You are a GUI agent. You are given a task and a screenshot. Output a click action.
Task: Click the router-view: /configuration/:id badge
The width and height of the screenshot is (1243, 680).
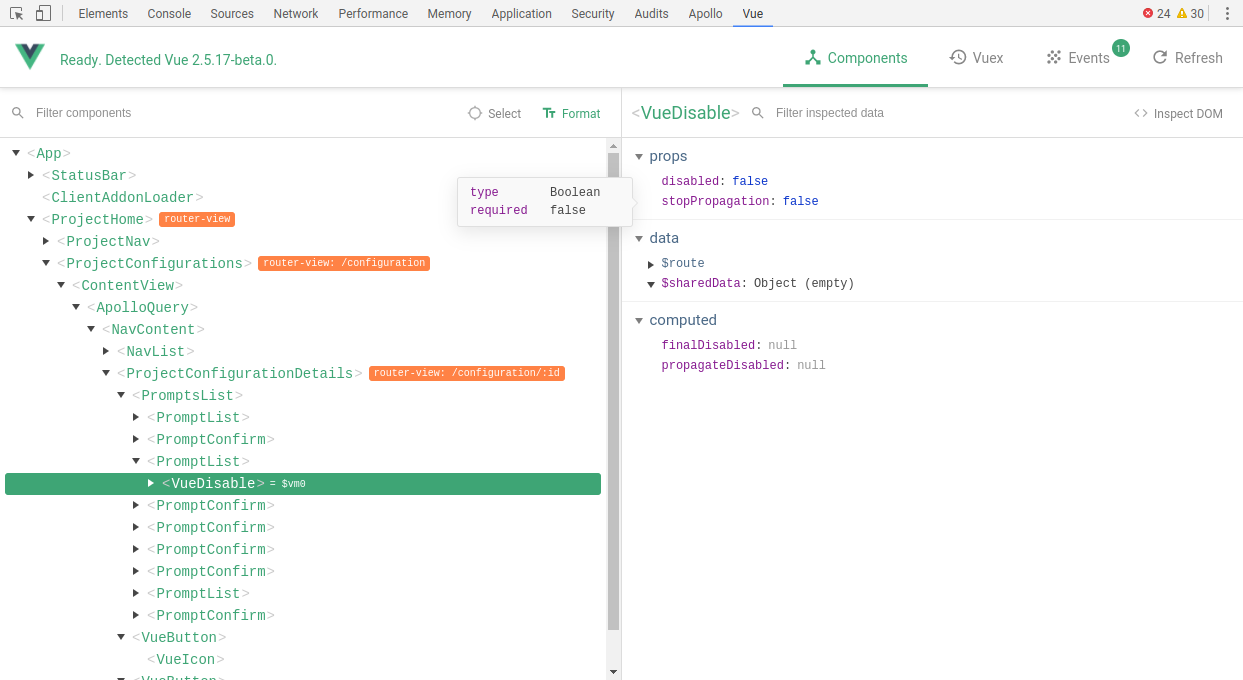coord(467,373)
